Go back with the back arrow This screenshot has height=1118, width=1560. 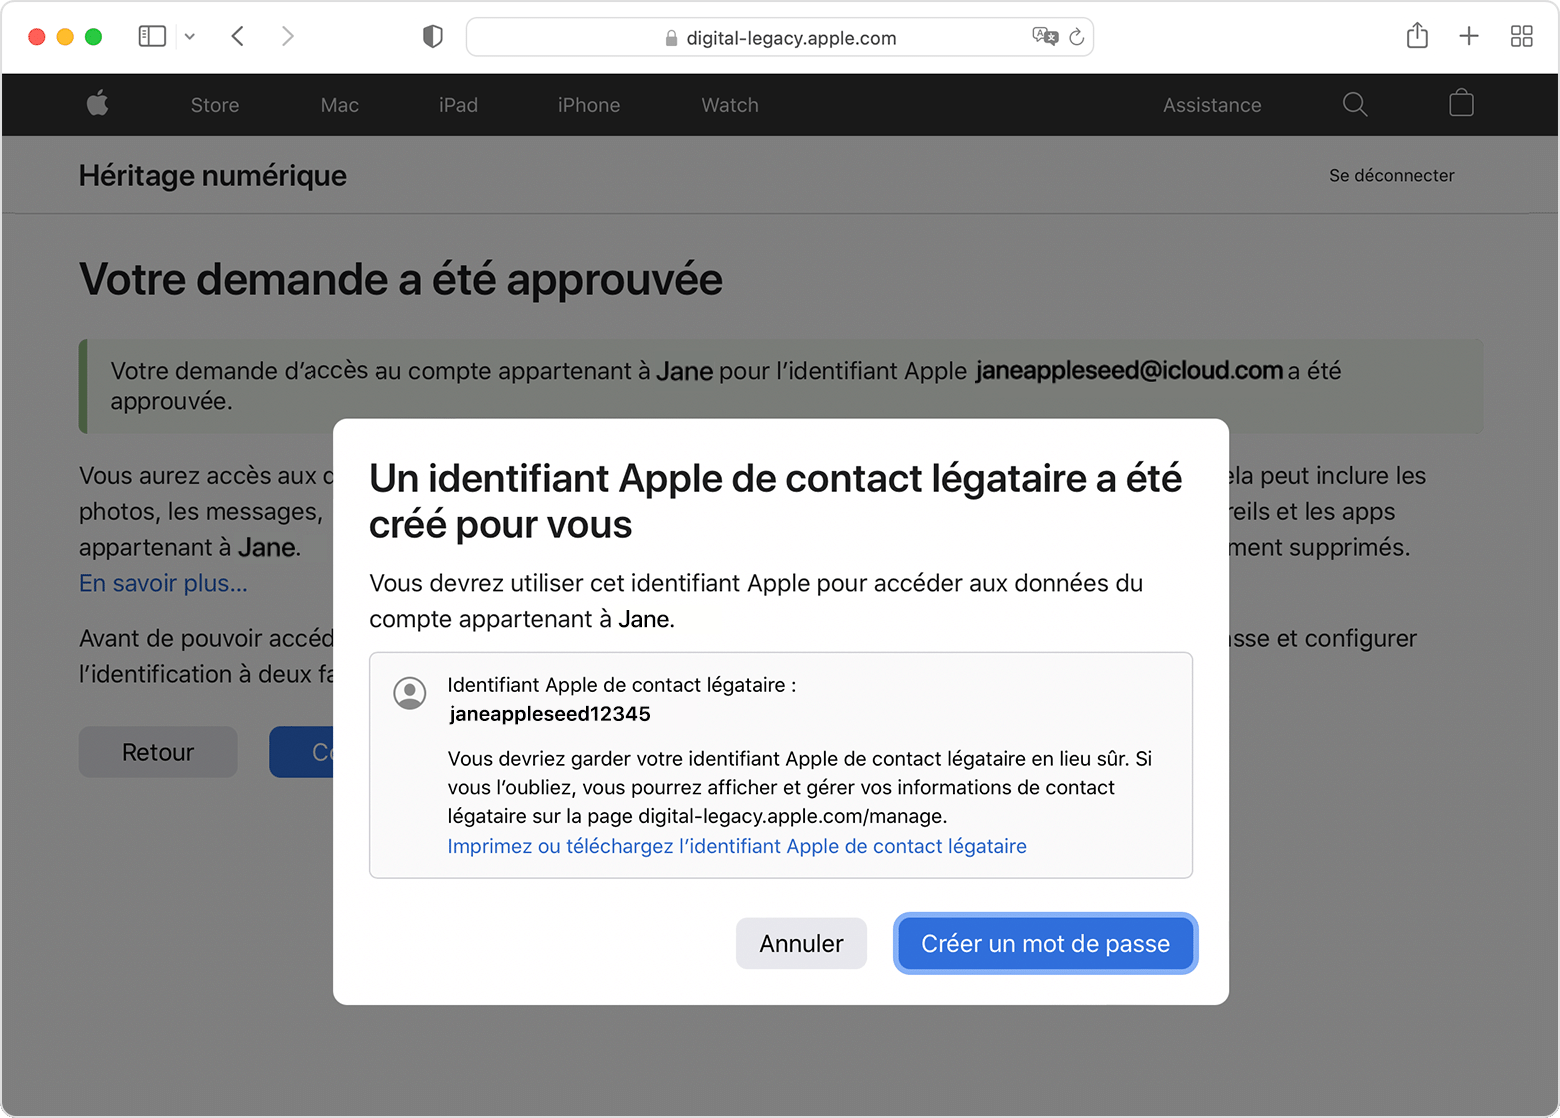238,37
